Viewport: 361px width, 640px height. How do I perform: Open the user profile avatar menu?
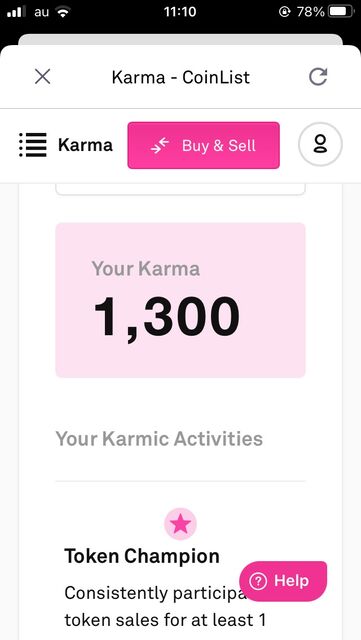coord(321,144)
